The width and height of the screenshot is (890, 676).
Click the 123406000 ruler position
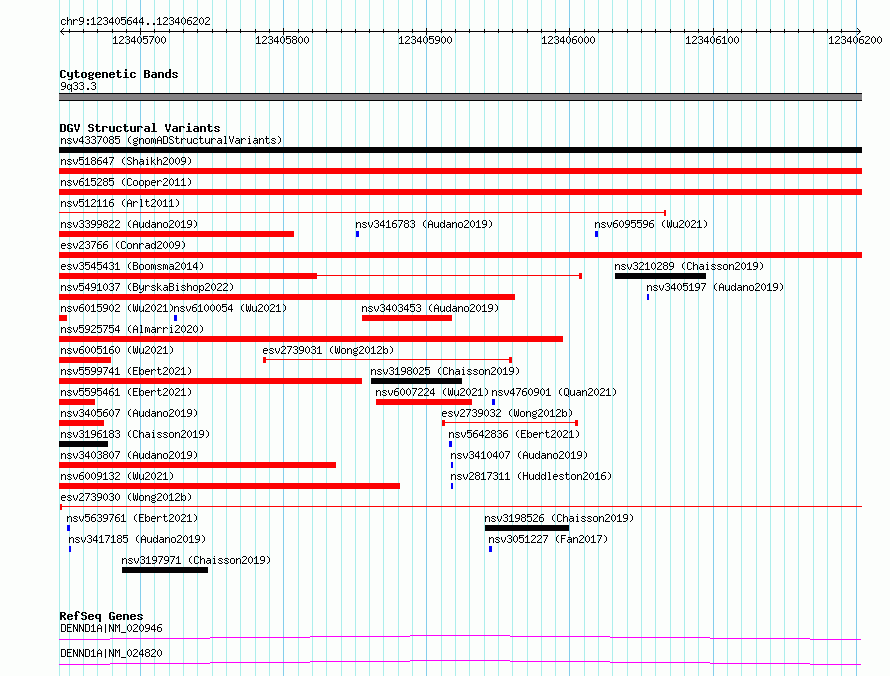point(568,40)
